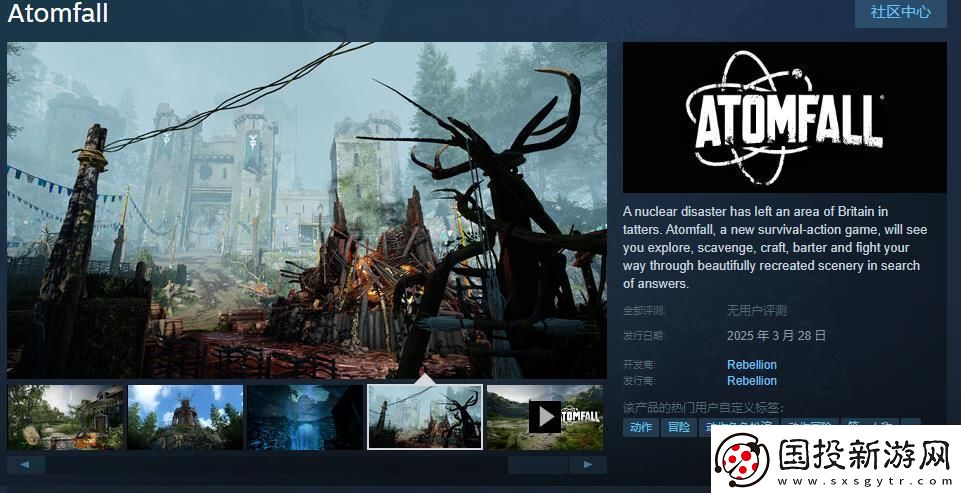
Task: Open the Rebellion publisher link
Action: coord(751,381)
